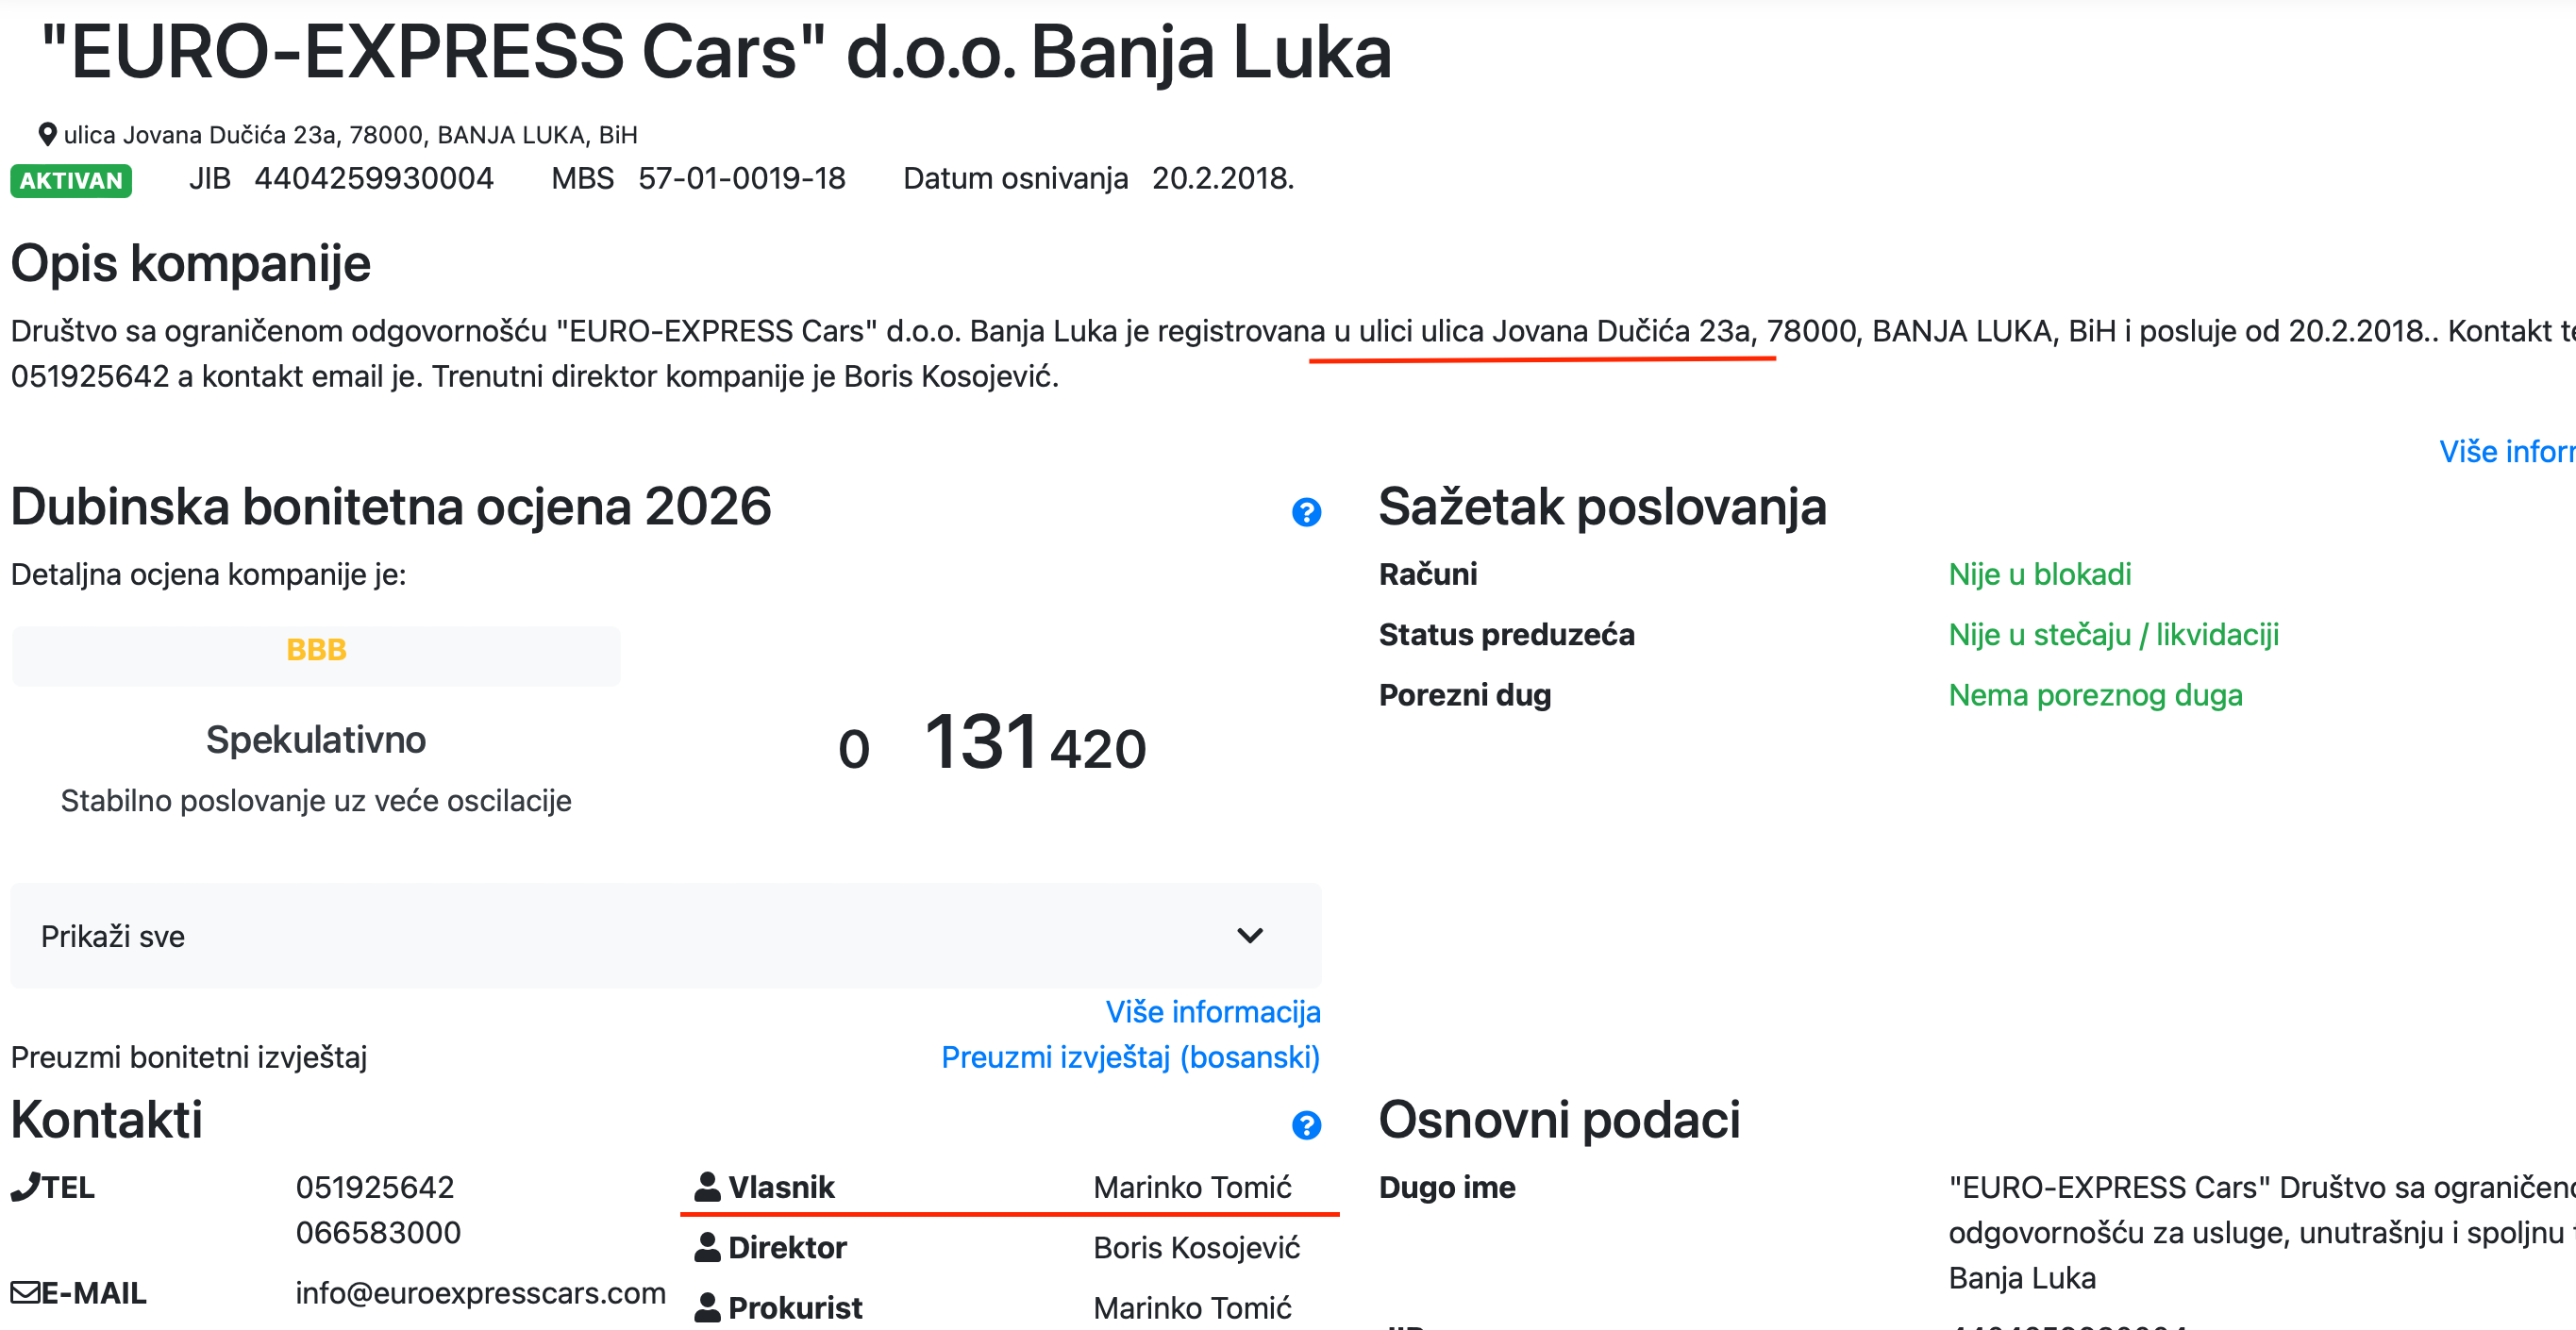Expand the Prikaži sve dropdown
The image size is (2576, 1330).
[665, 935]
